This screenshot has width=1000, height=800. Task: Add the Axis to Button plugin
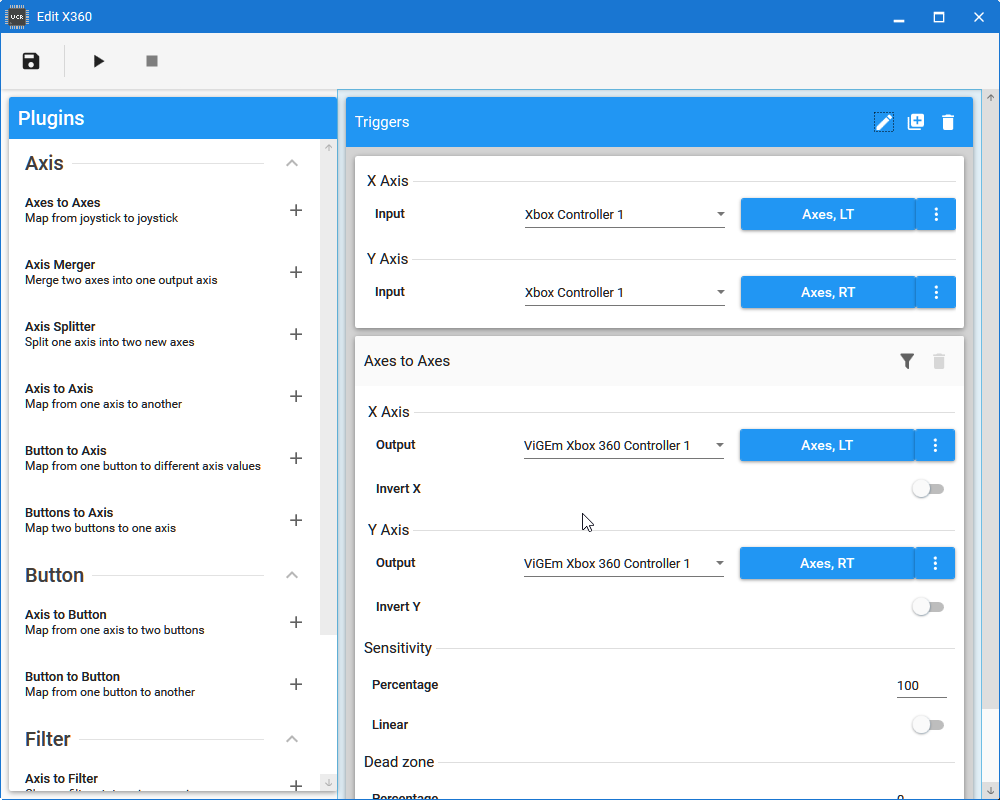pyautogui.click(x=296, y=622)
